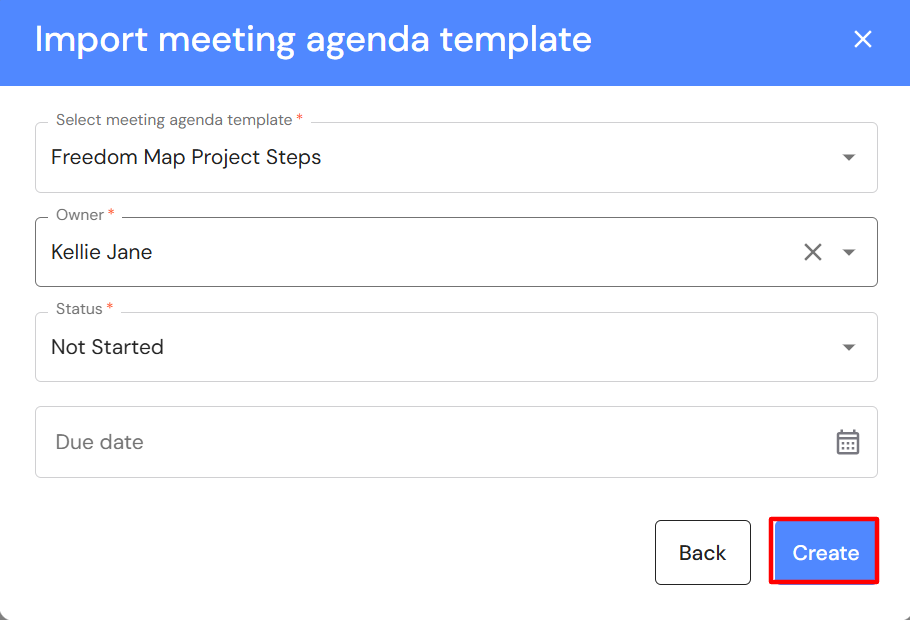Viewport: 910px width, 620px height.
Task: Click the required asterisk next to Owner
Action: pyautogui.click(x=111, y=215)
